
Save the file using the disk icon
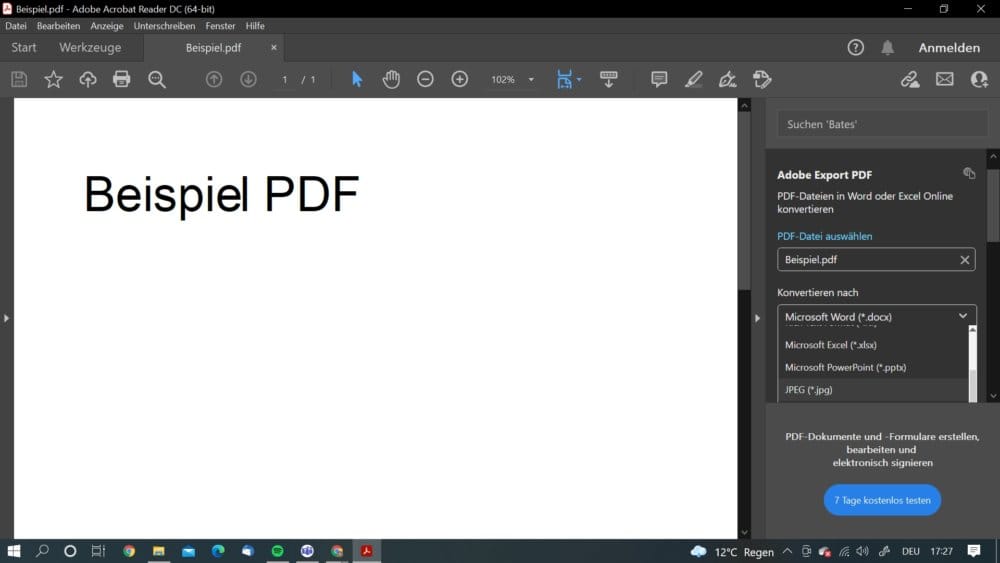coord(19,79)
